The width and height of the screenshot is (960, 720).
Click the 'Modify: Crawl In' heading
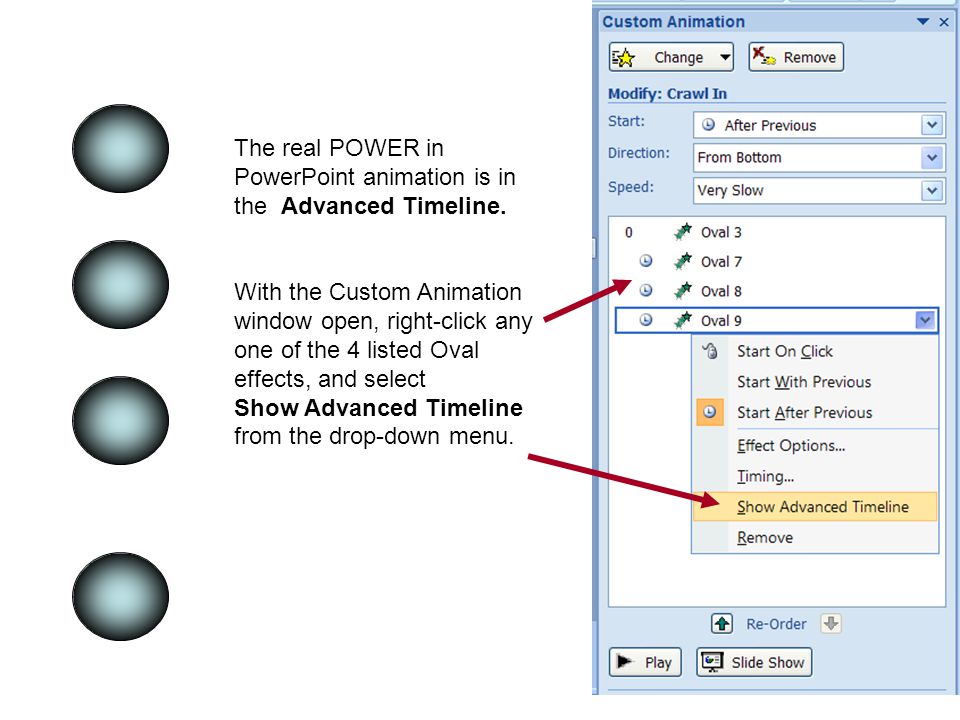(667, 94)
